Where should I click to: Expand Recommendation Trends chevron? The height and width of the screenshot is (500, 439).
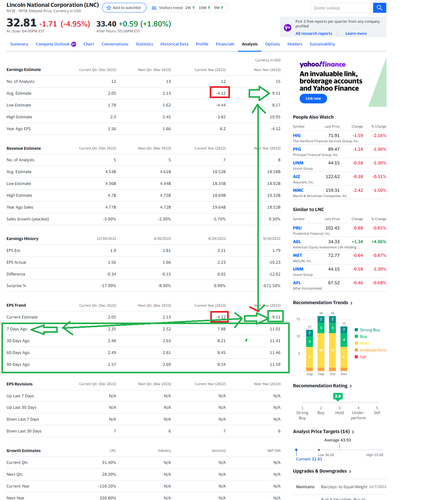click(351, 303)
